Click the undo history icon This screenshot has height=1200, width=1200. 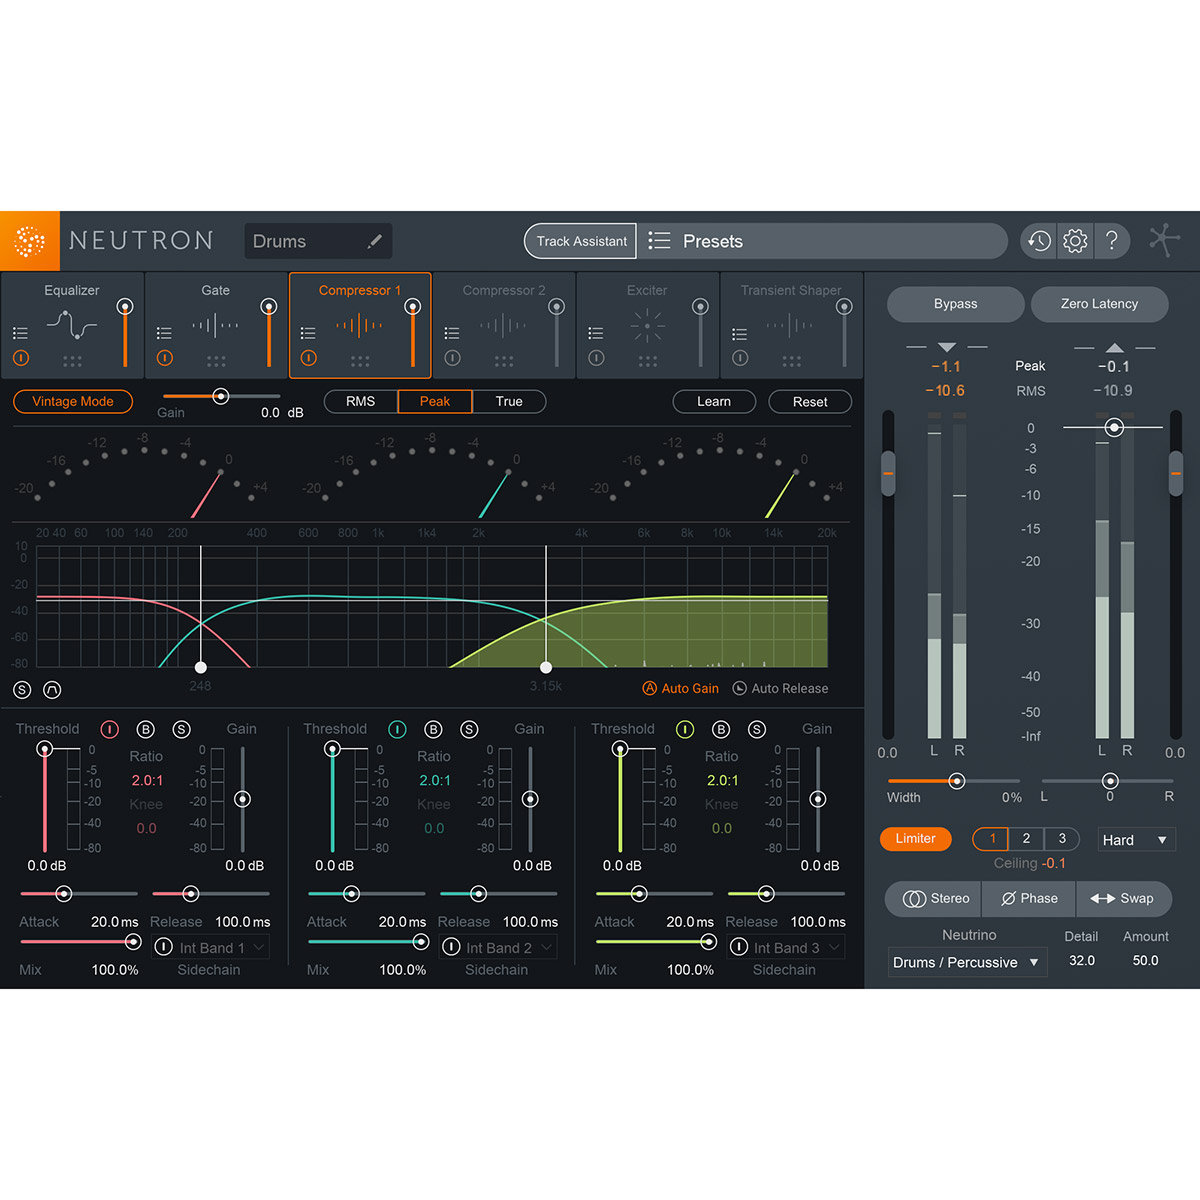[1038, 240]
